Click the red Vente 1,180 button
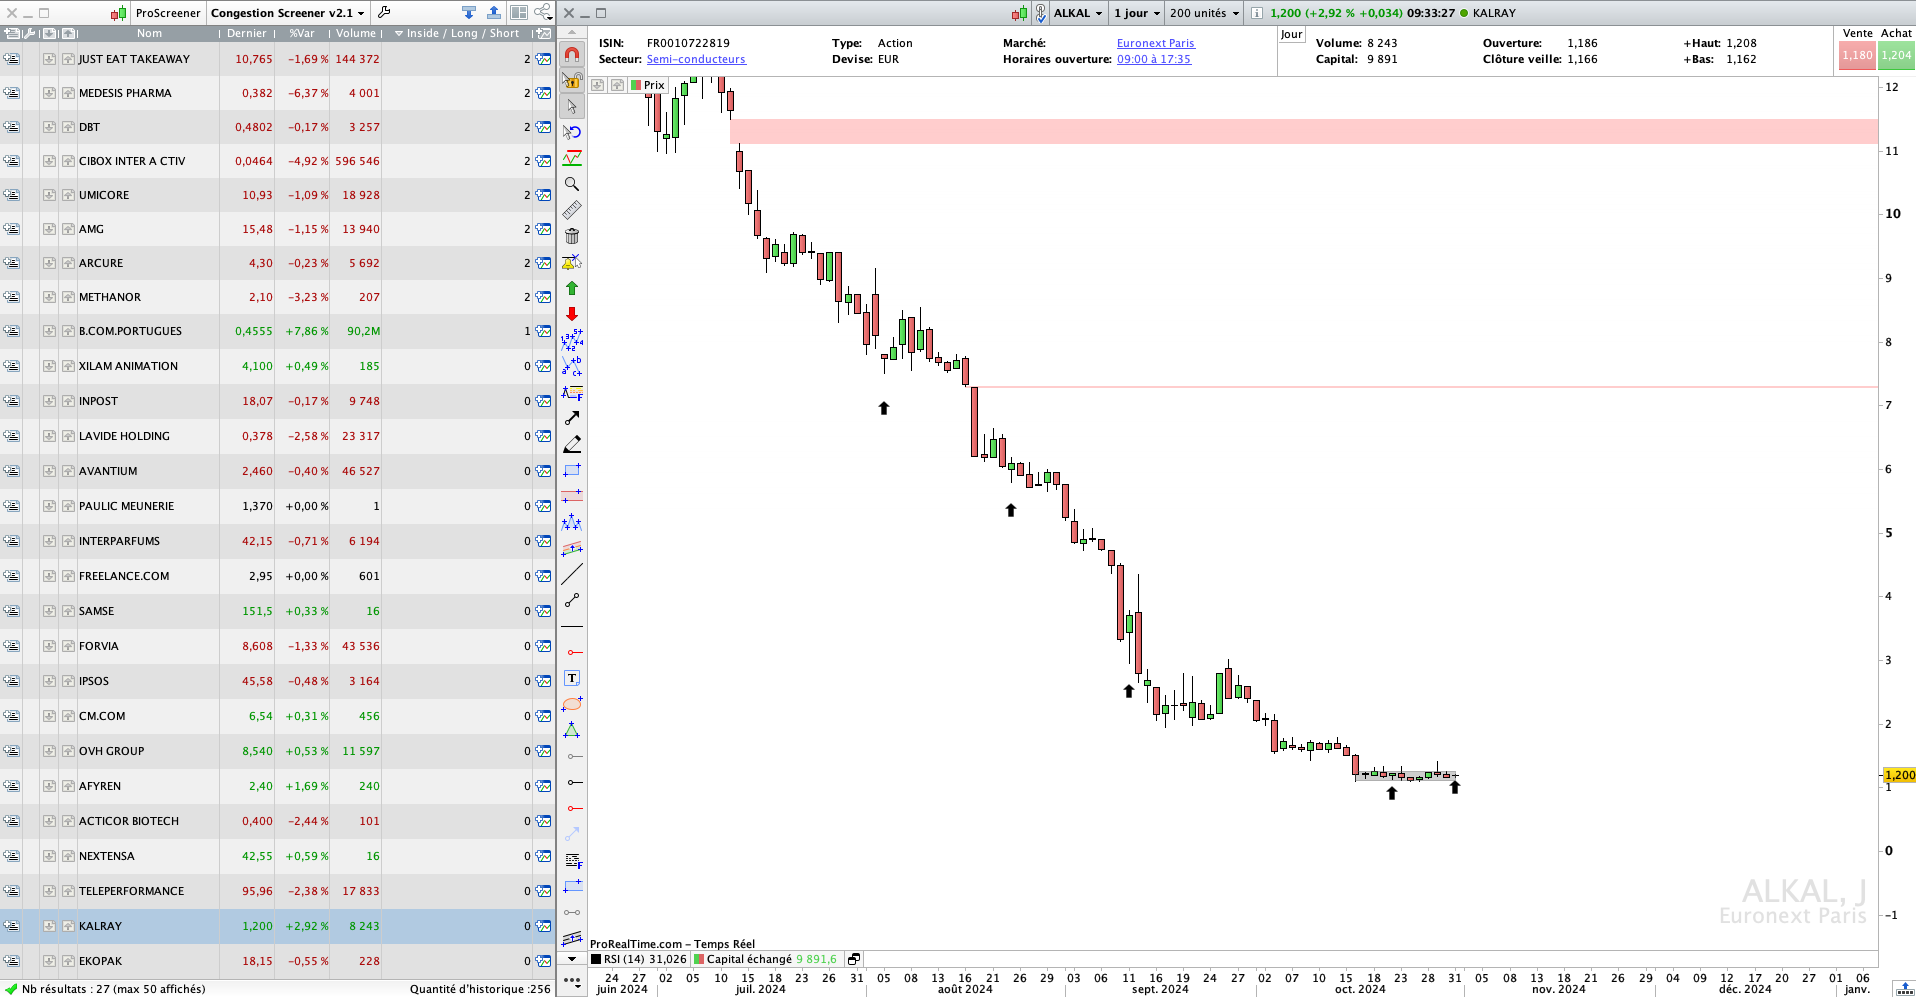The image size is (1916, 997). tap(1857, 55)
